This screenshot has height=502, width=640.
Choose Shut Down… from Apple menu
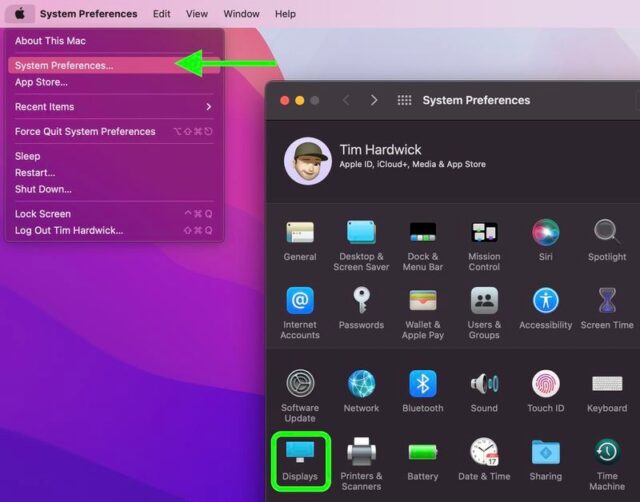[113, 189]
